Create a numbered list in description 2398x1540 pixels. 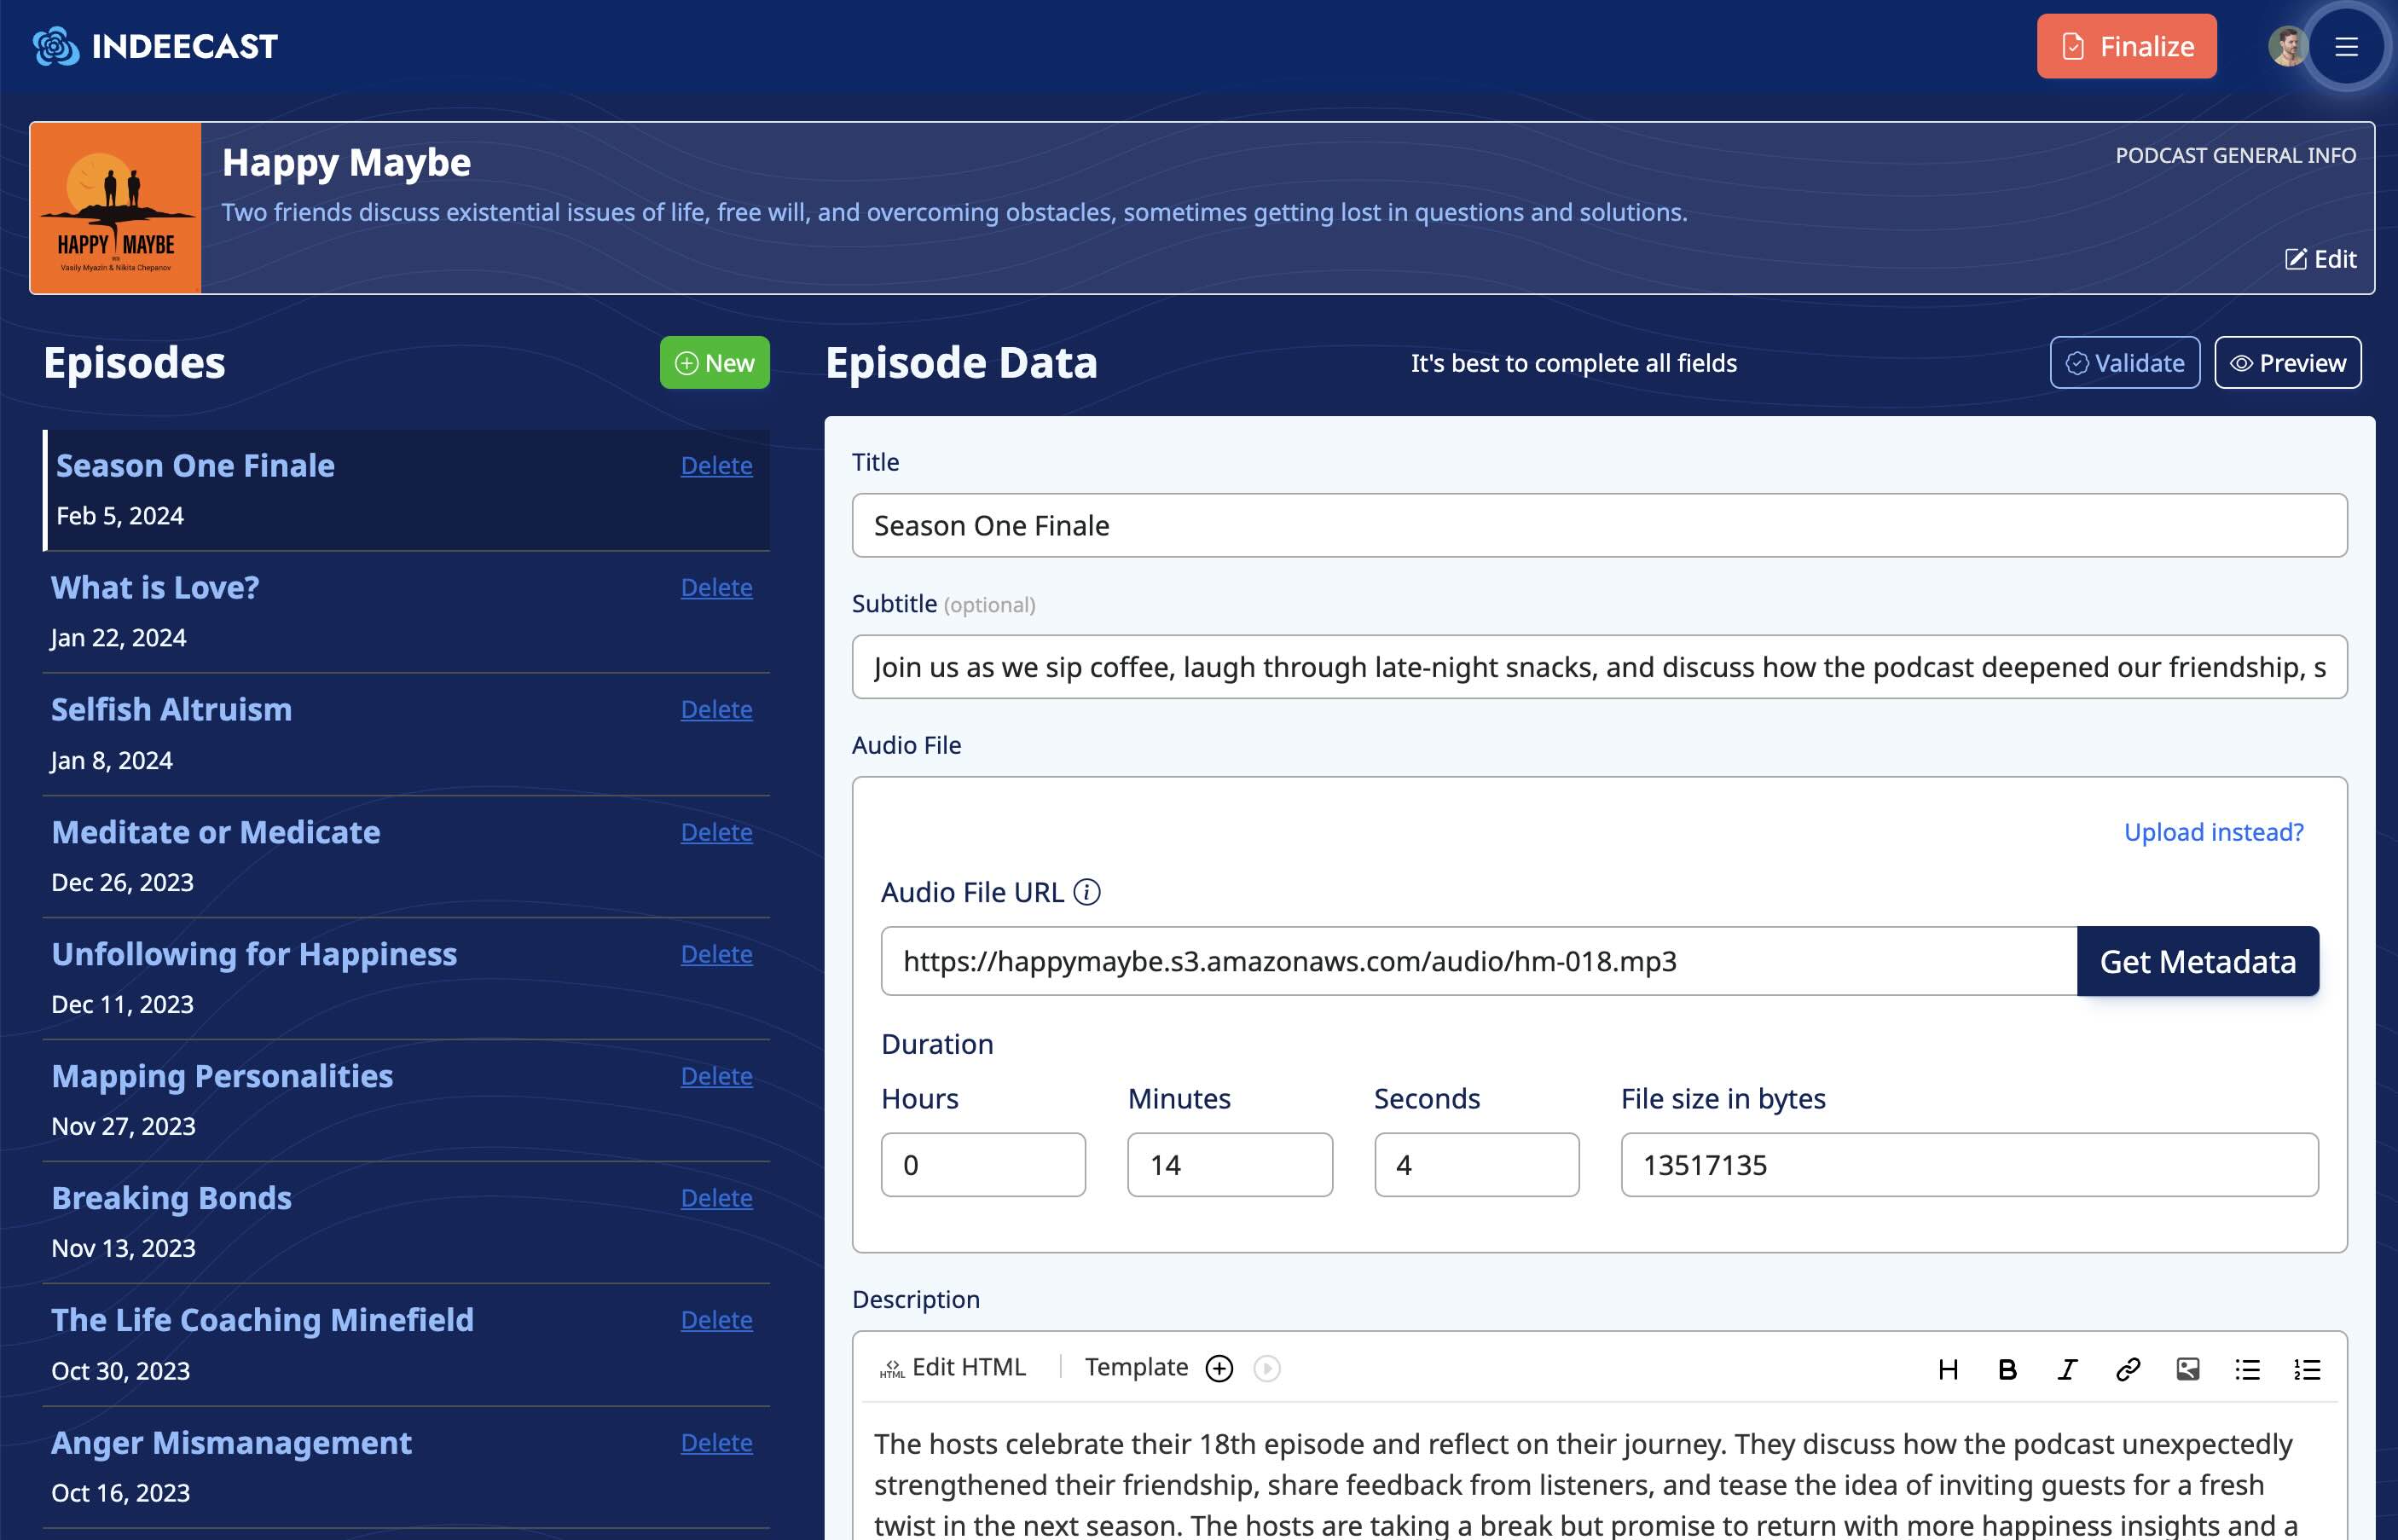[x=2307, y=1369]
